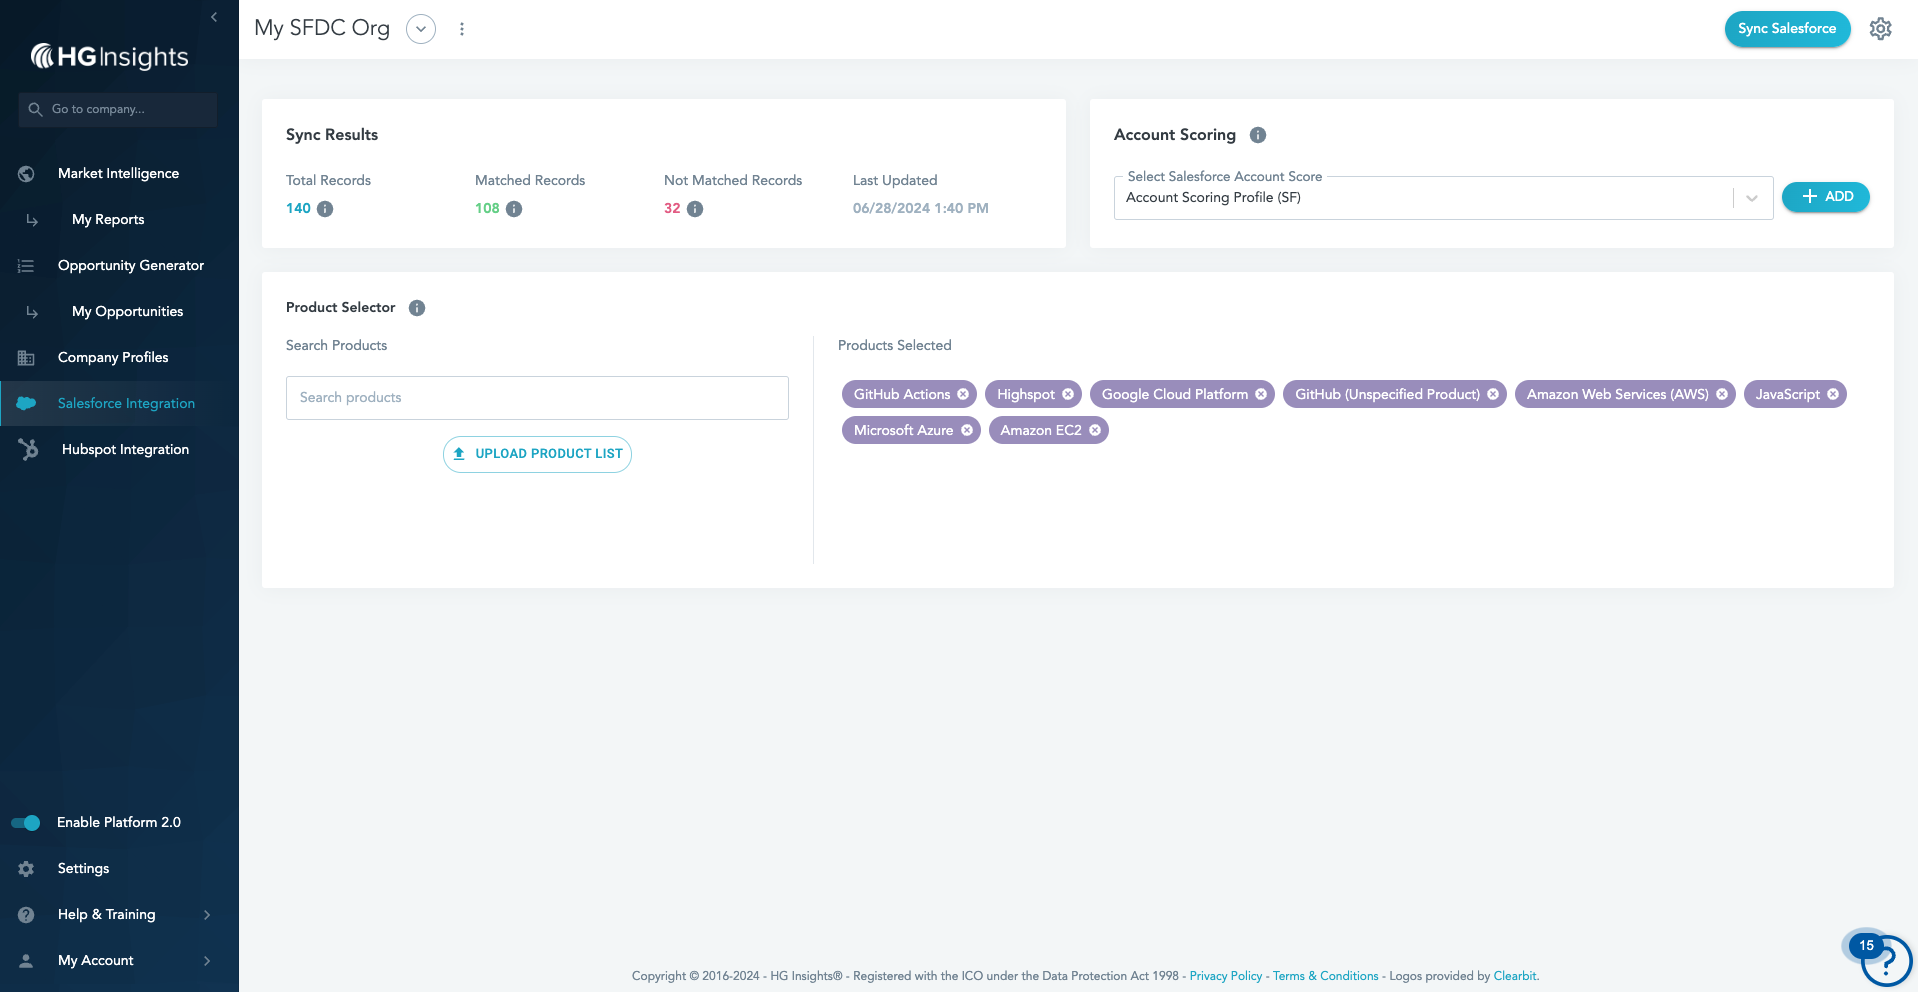1918x992 pixels.
Task: Click UPLOAD PRODUCT LIST button
Action: point(537,454)
